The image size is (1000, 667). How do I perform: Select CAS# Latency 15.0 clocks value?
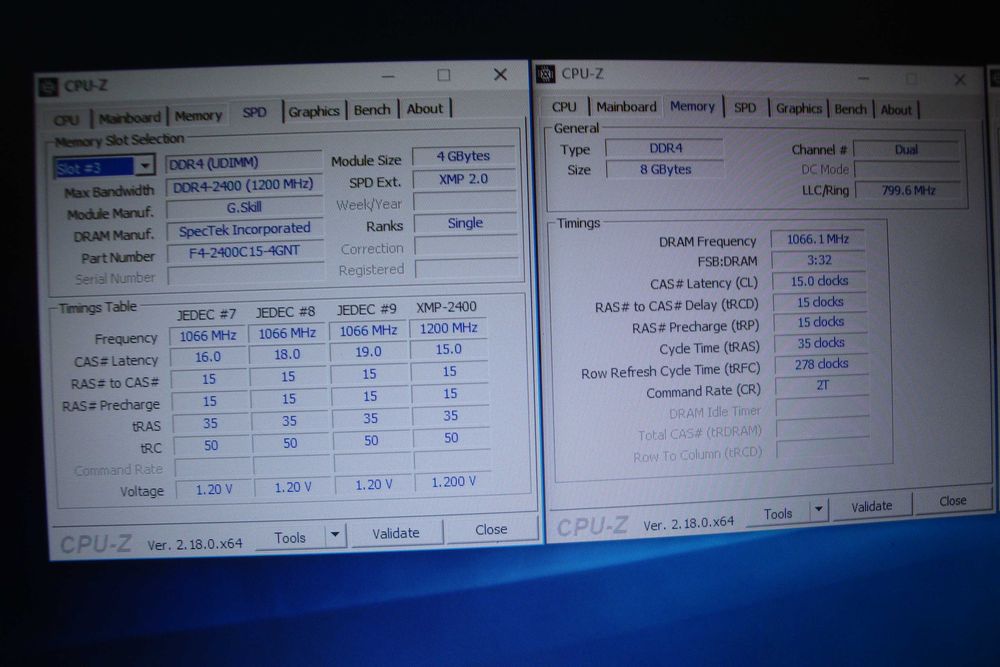(x=820, y=281)
